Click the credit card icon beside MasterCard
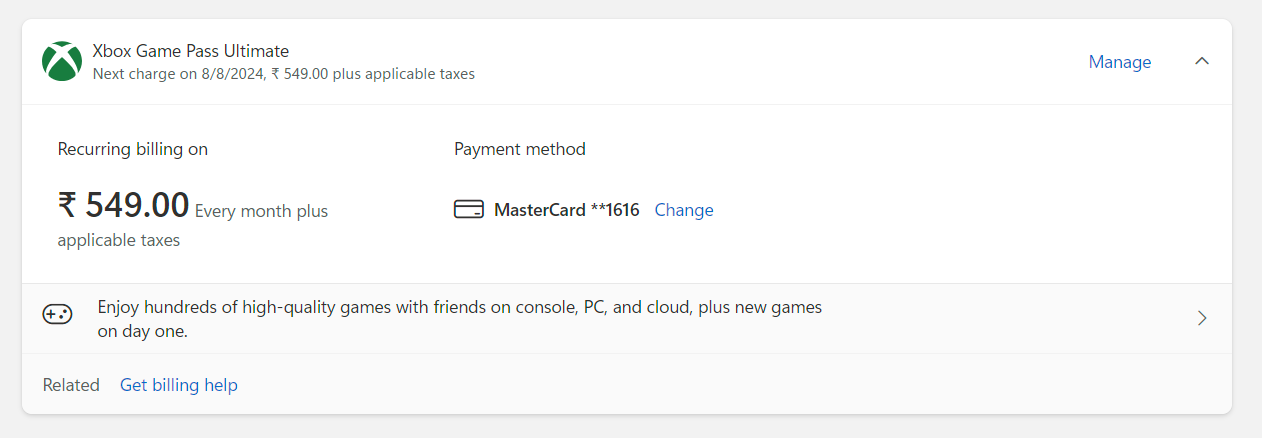The width and height of the screenshot is (1262, 438). pyautogui.click(x=469, y=210)
